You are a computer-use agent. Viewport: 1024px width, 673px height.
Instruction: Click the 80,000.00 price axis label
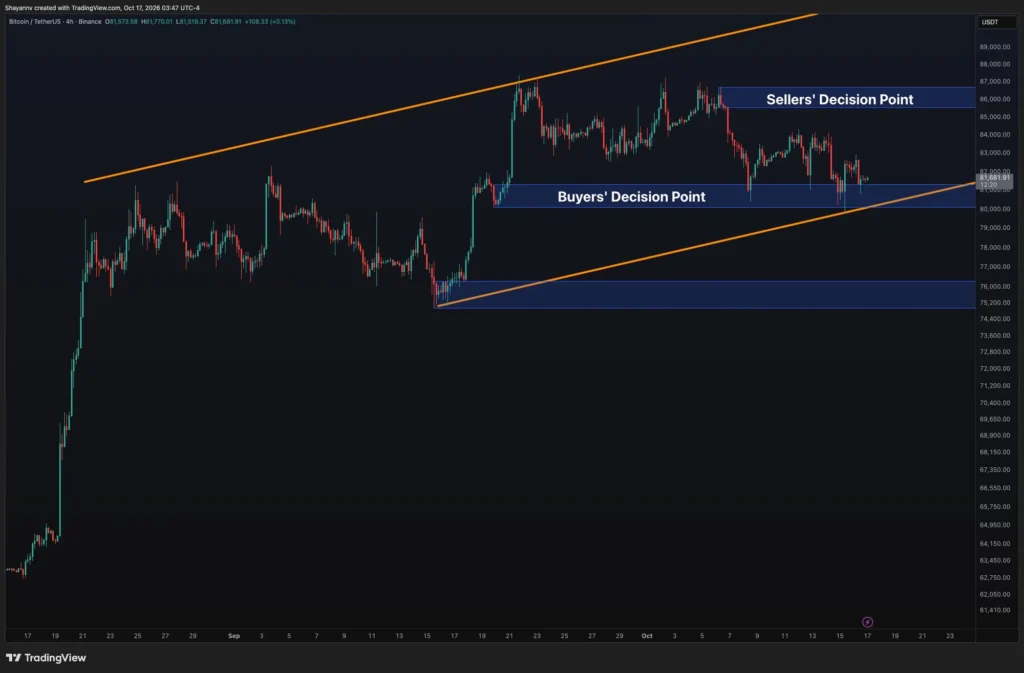tap(995, 209)
